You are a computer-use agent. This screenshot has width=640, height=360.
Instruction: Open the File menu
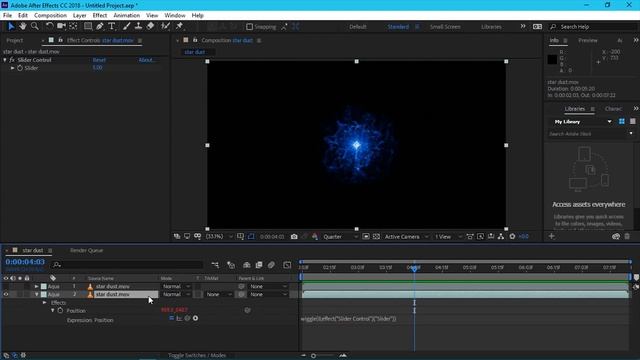(7, 16)
